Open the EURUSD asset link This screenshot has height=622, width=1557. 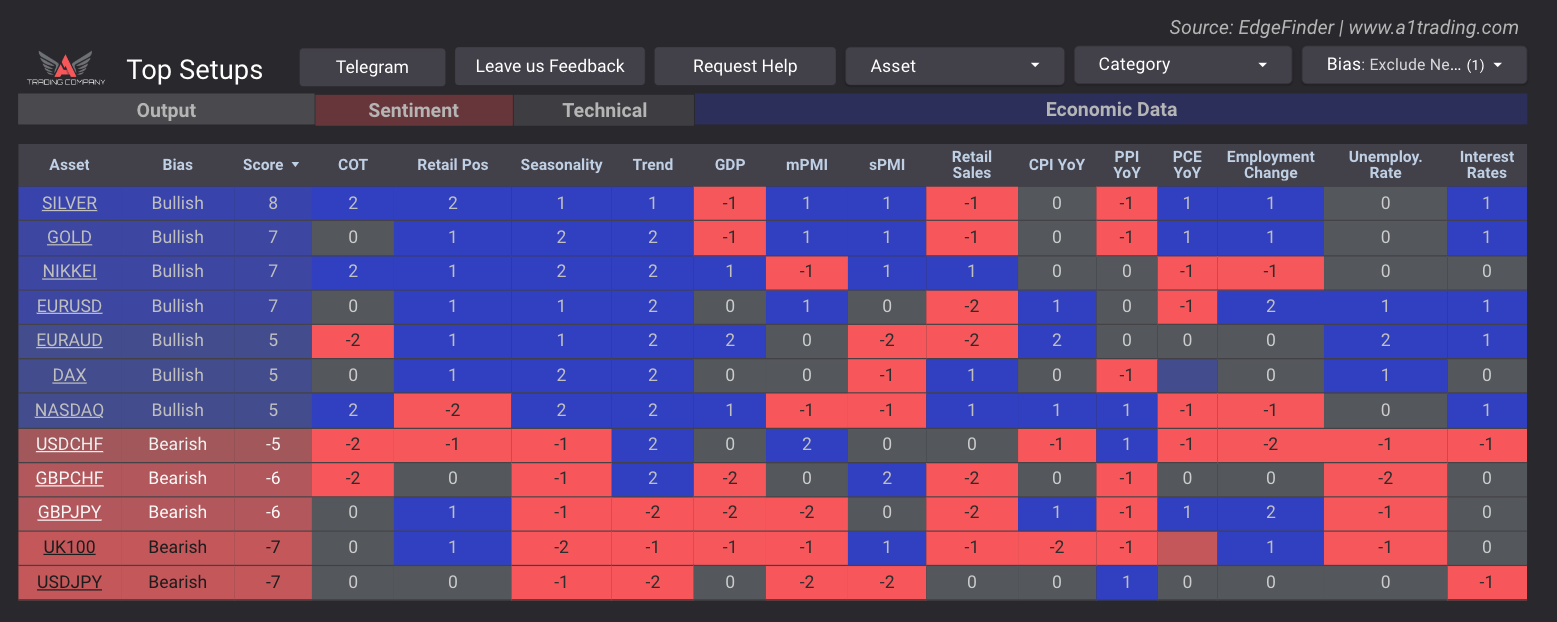click(69, 306)
